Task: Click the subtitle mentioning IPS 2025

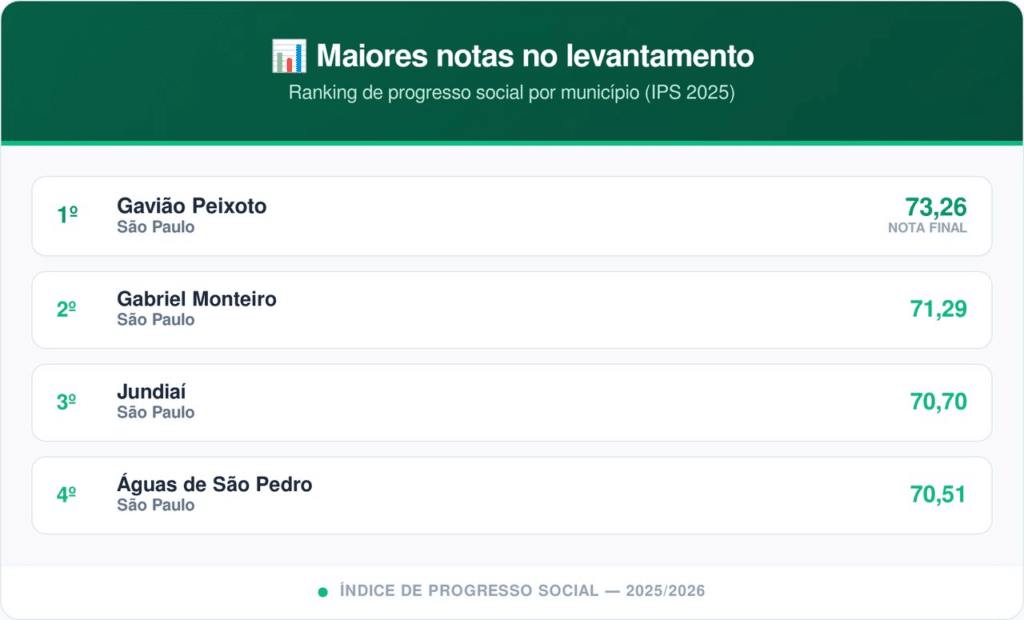Action: (511, 93)
